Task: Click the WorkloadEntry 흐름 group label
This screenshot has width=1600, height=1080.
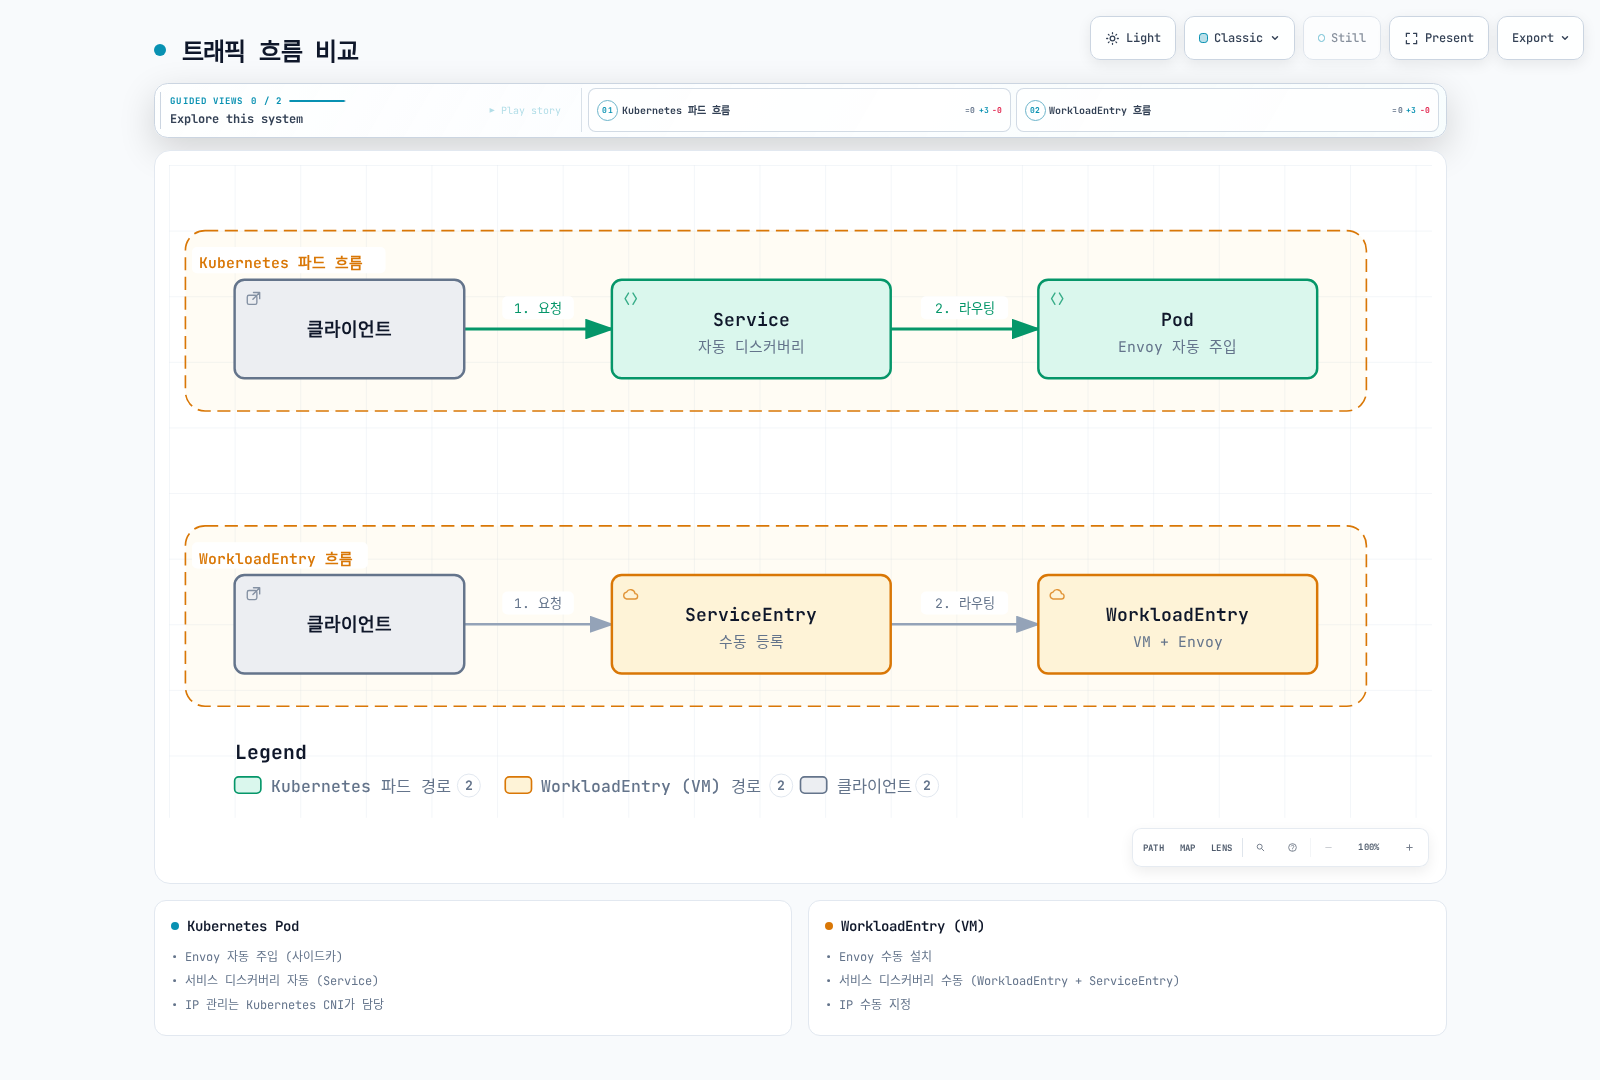Action: click(276, 559)
